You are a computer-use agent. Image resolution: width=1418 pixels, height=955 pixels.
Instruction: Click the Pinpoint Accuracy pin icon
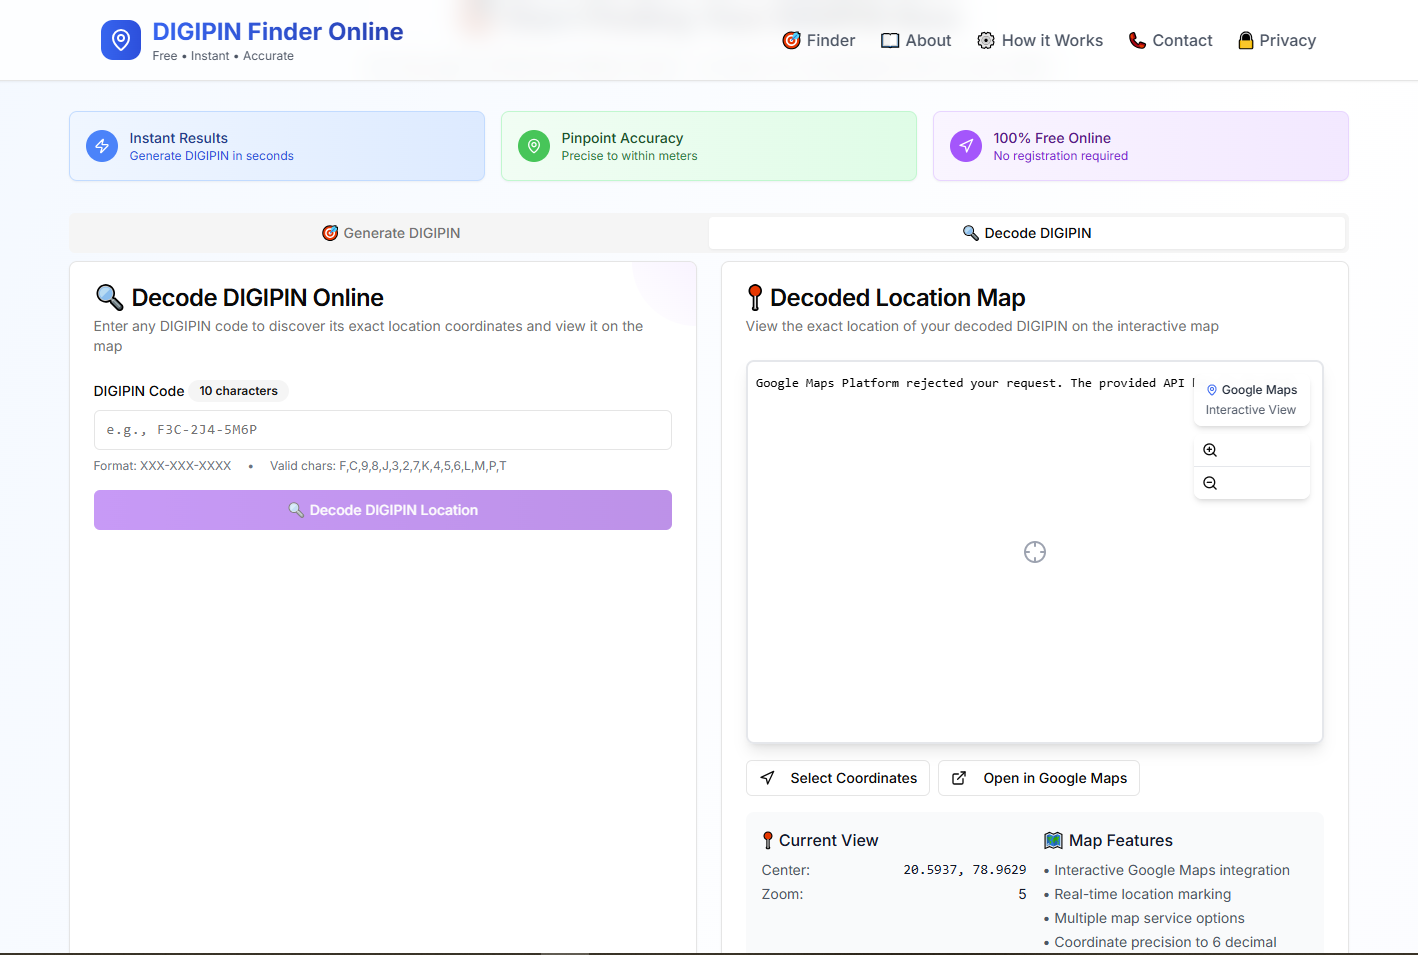(x=534, y=146)
